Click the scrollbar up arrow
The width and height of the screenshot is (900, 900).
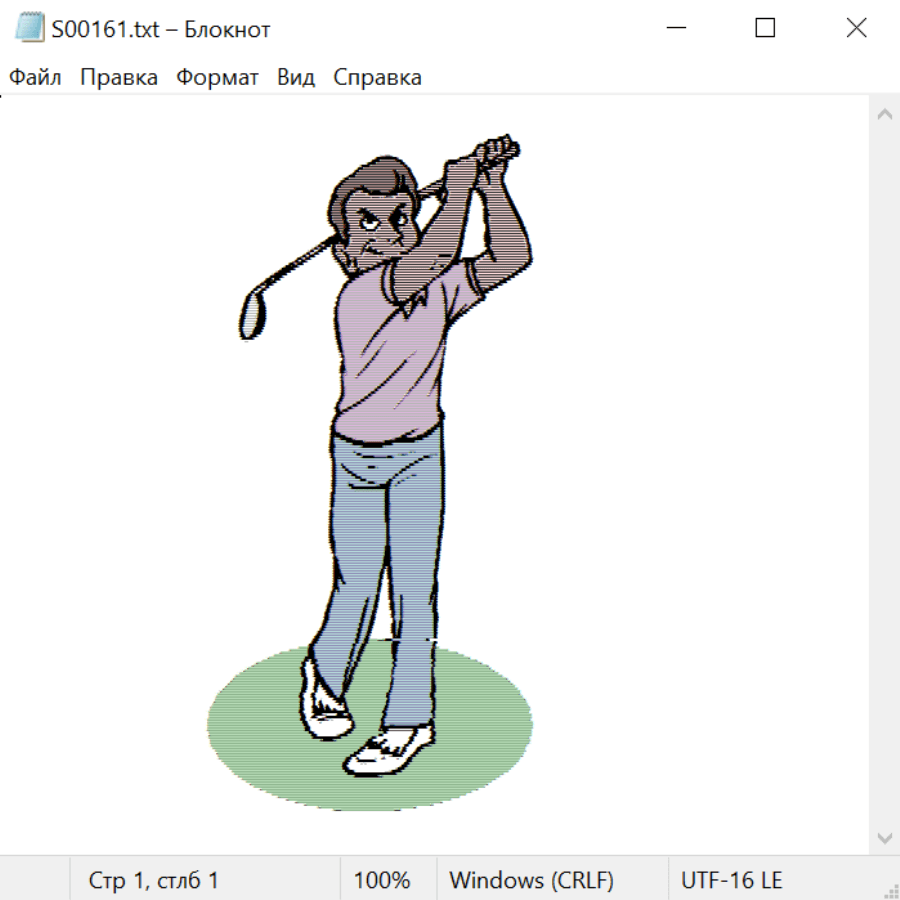[884, 115]
